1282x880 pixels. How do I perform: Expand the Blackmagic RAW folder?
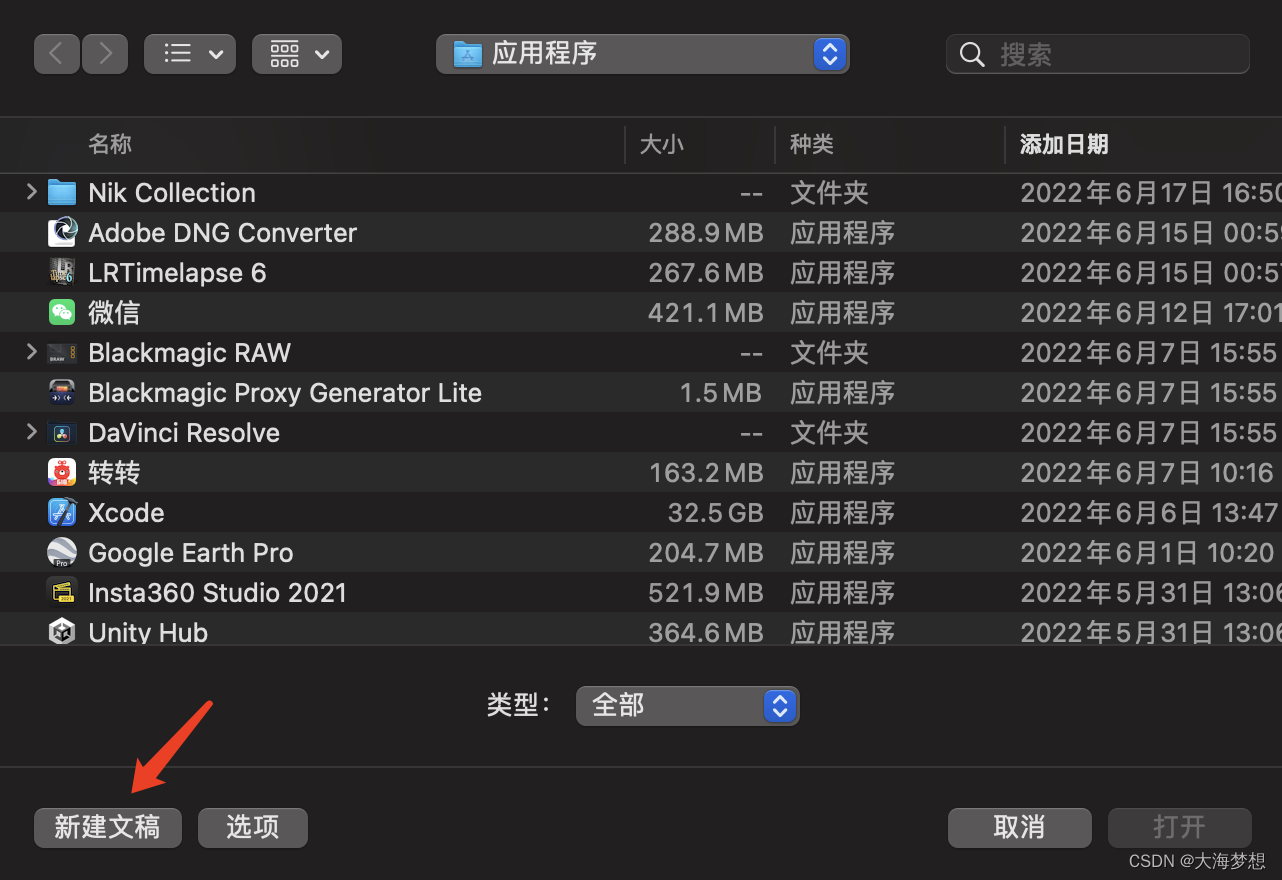[31, 351]
